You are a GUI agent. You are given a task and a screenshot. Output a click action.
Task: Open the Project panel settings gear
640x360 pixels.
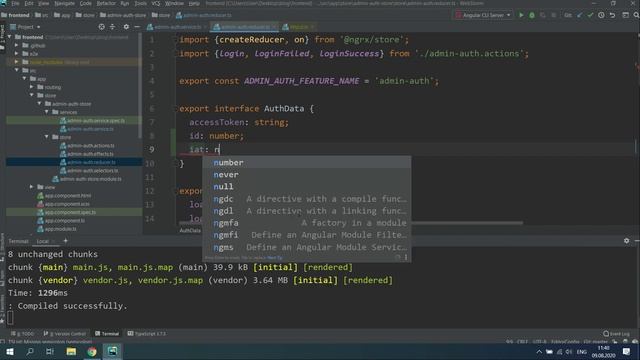coord(126,27)
